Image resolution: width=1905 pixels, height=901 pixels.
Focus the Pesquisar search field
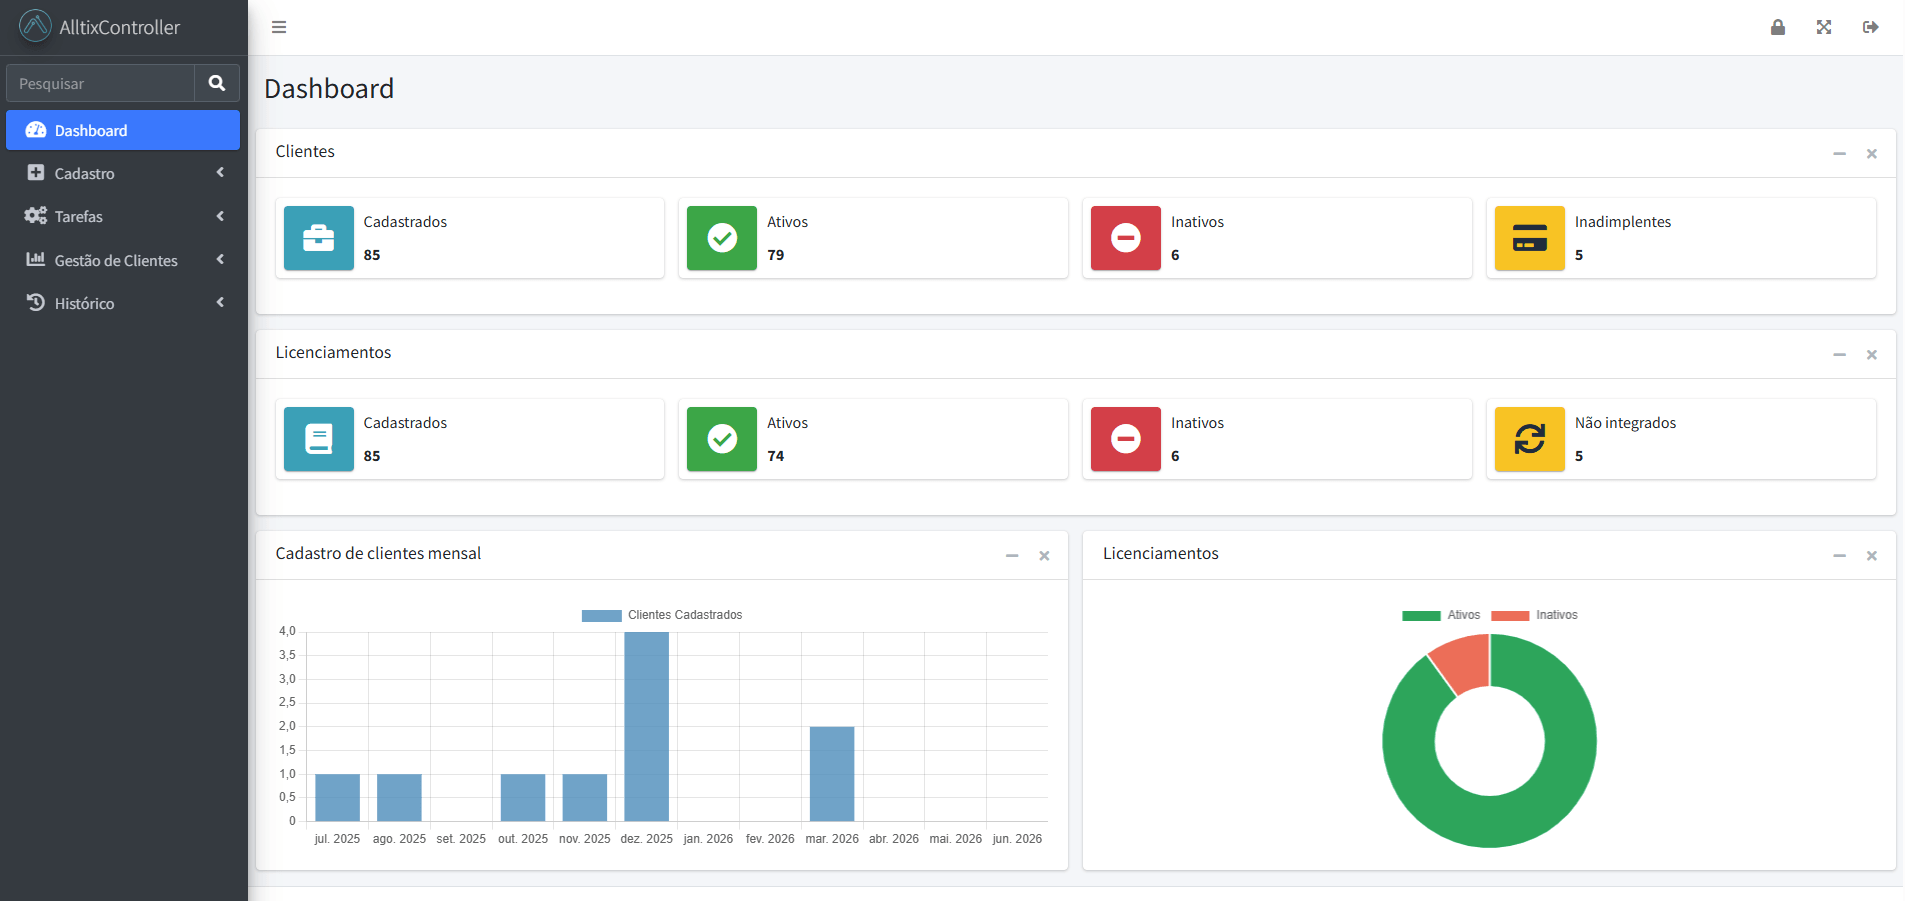coord(100,83)
